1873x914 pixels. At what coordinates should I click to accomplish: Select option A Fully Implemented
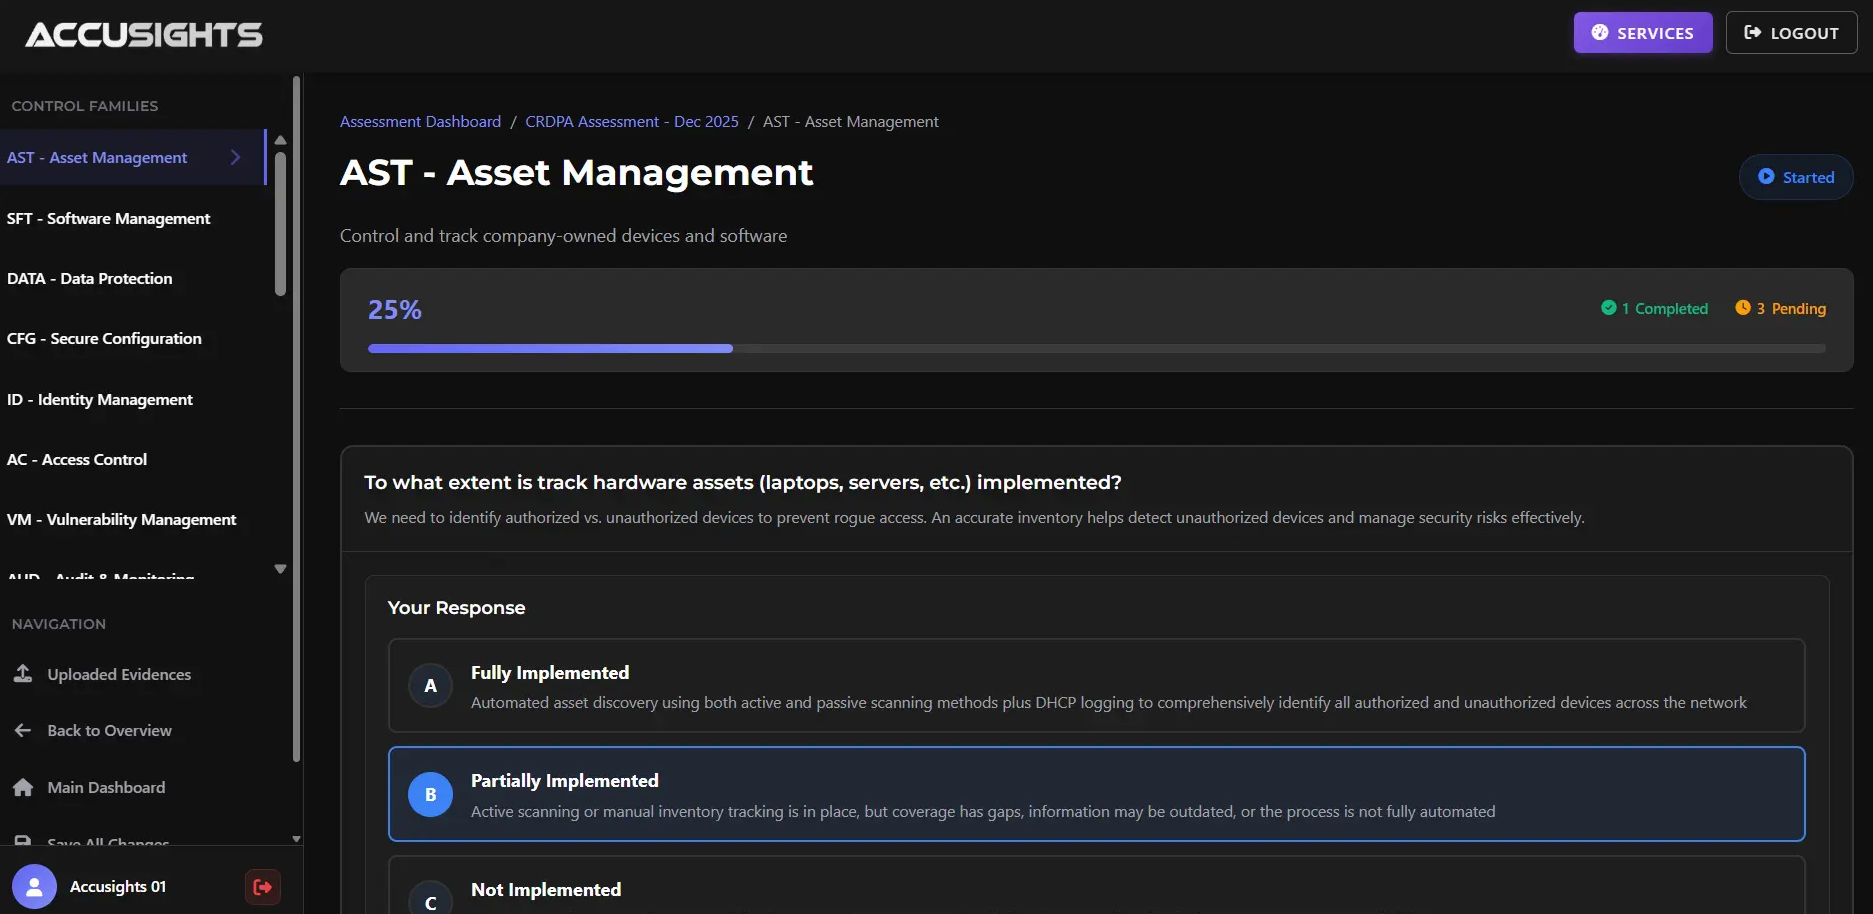[x=1096, y=686]
